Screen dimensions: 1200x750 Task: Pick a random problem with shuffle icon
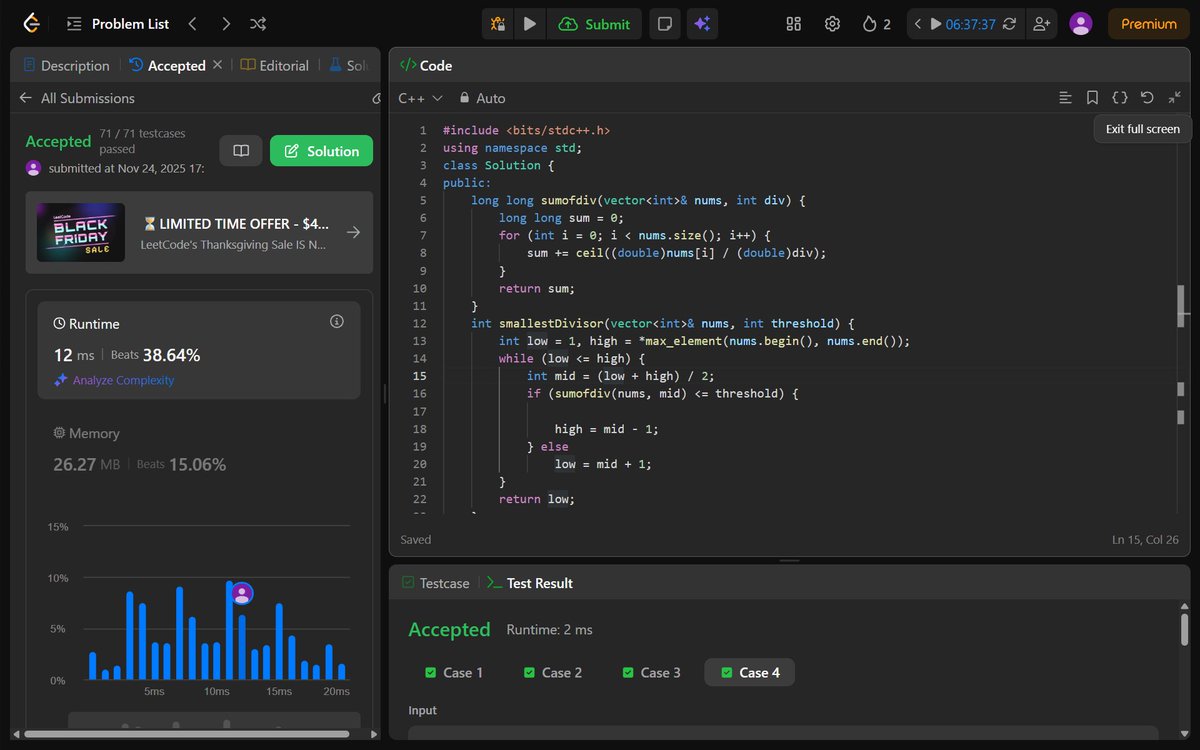click(x=258, y=24)
